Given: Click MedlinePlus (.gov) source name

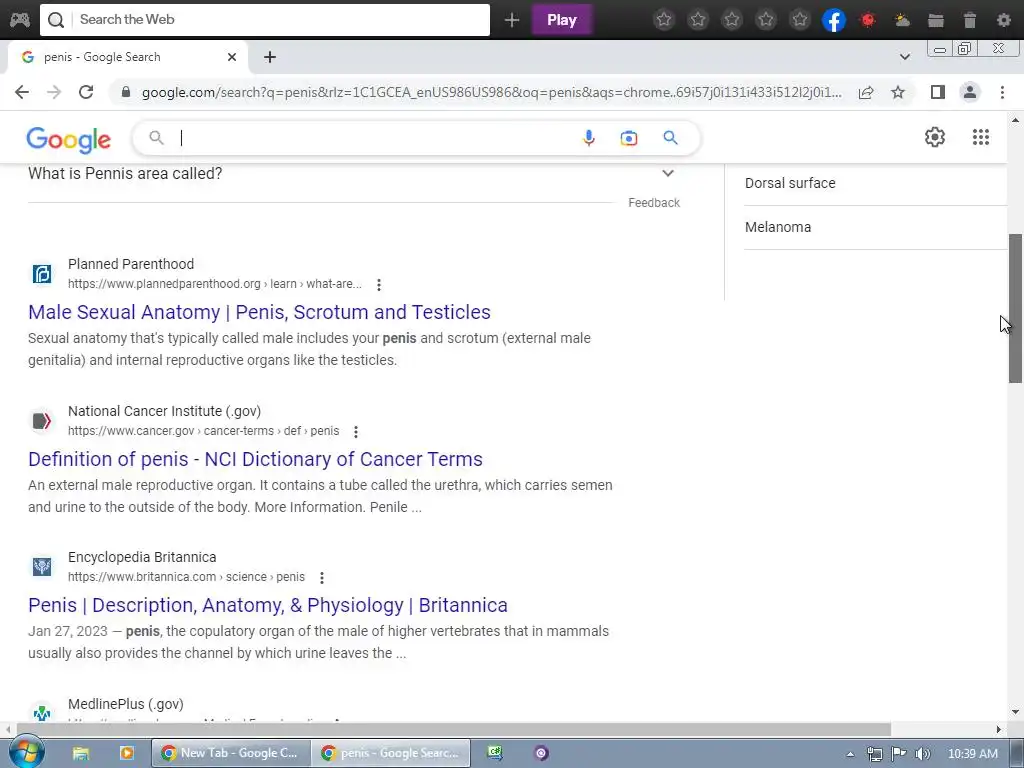Looking at the screenshot, I should (x=126, y=704).
